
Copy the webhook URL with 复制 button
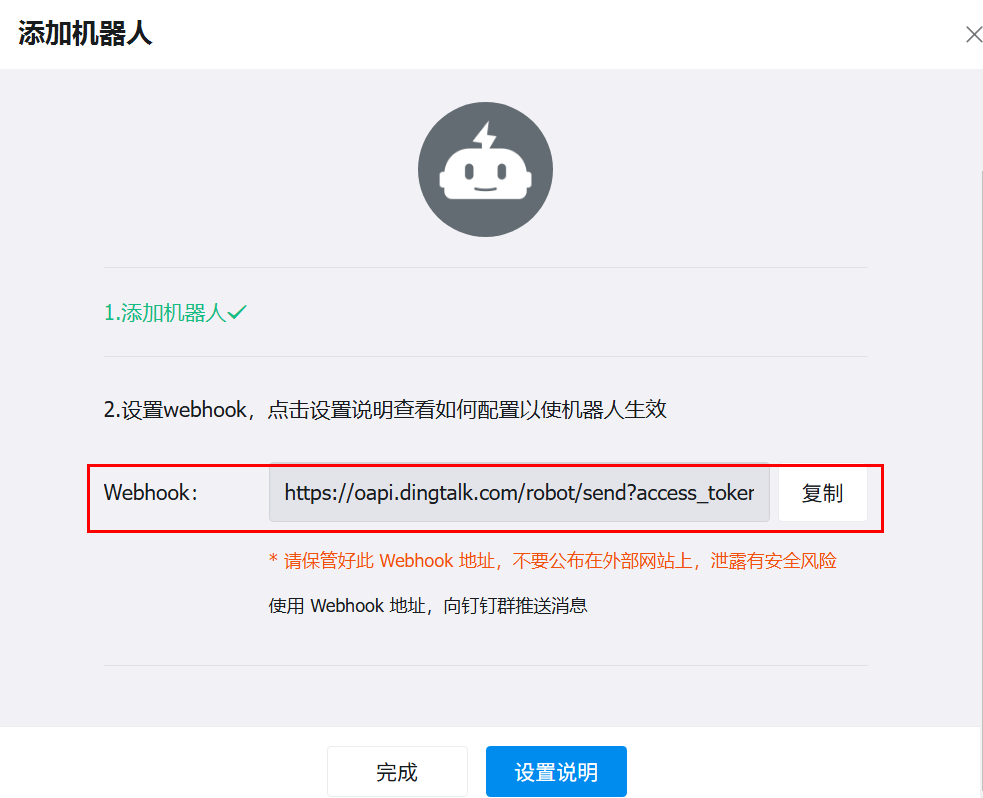pyautogui.click(x=822, y=493)
